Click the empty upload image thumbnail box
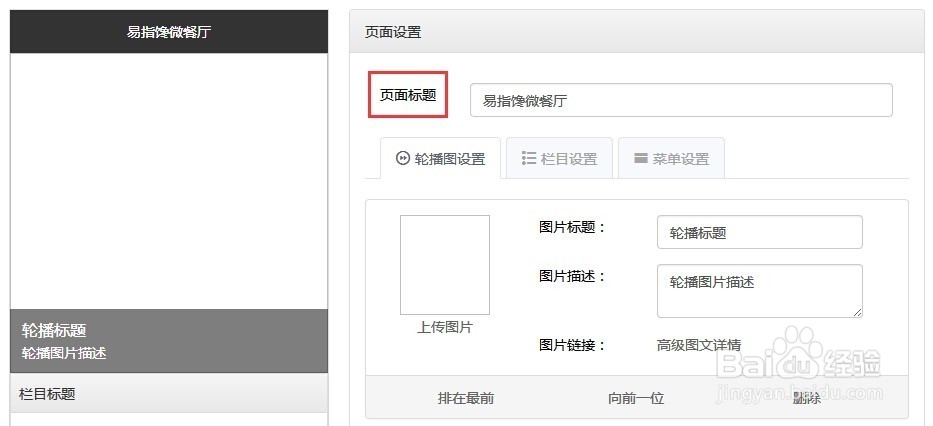The width and height of the screenshot is (933, 426). [x=445, y=265]
